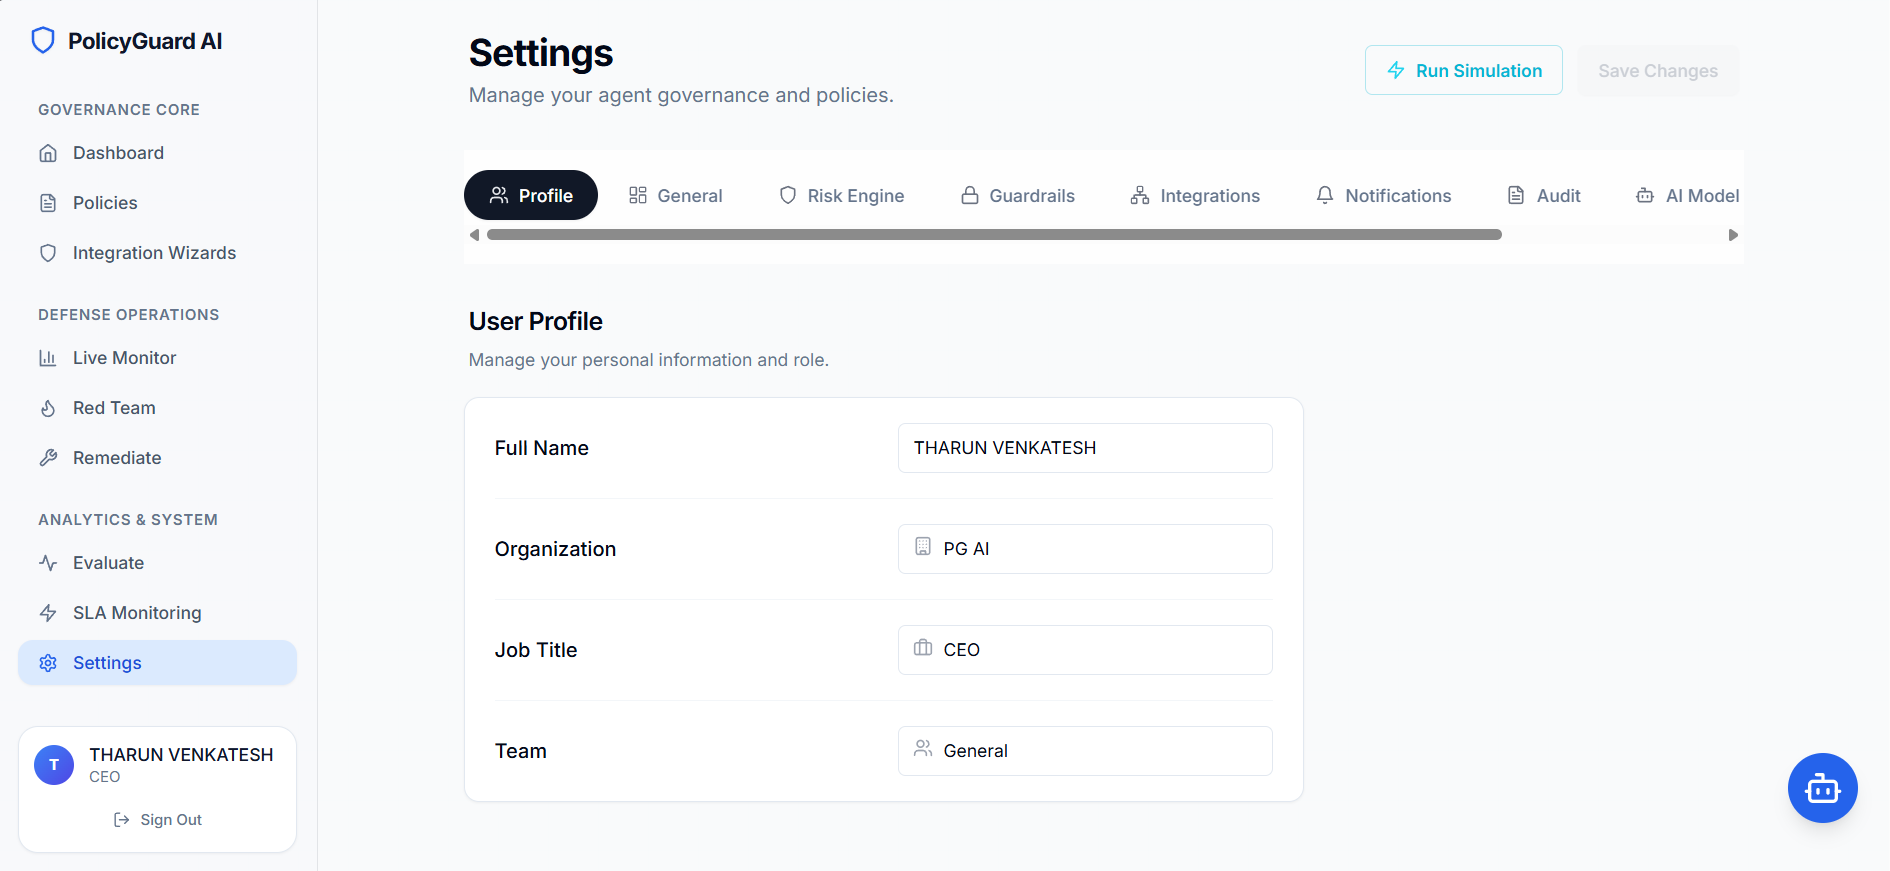Click the Dashboard home icon
1890x871 pixels.
(x=48, y=153)
